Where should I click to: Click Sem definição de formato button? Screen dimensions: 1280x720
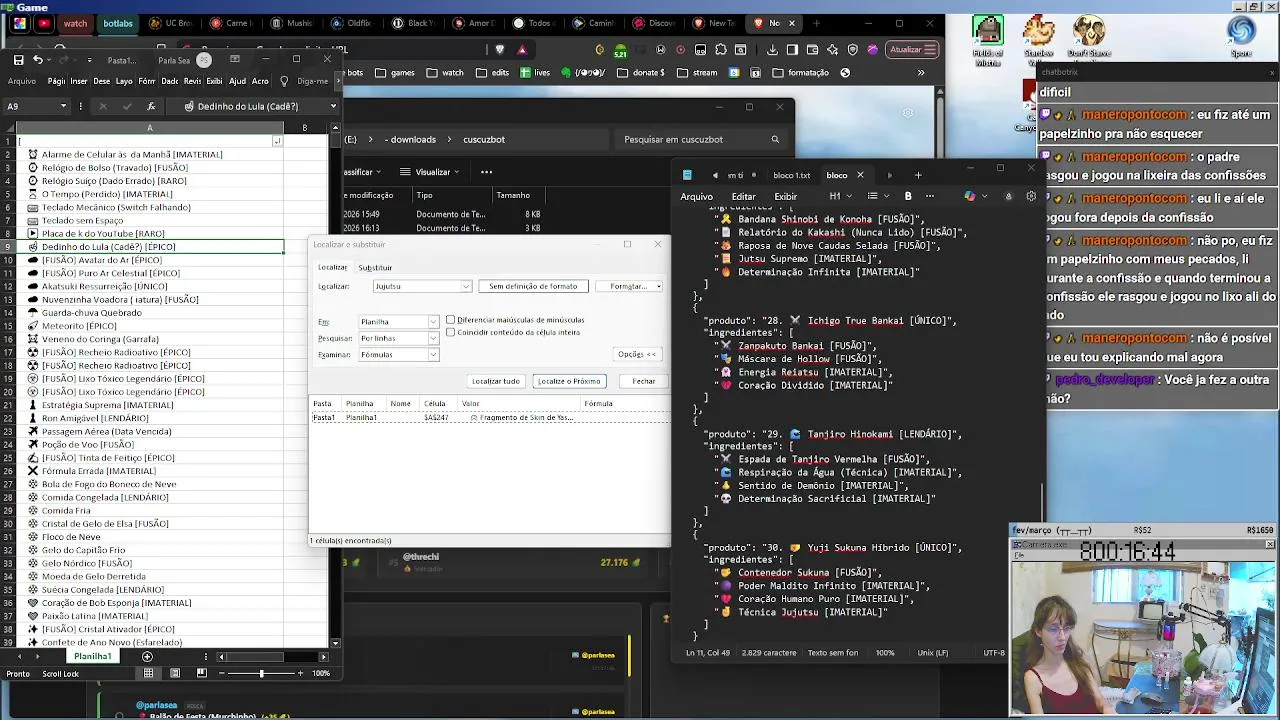click(x=533, y=287)
